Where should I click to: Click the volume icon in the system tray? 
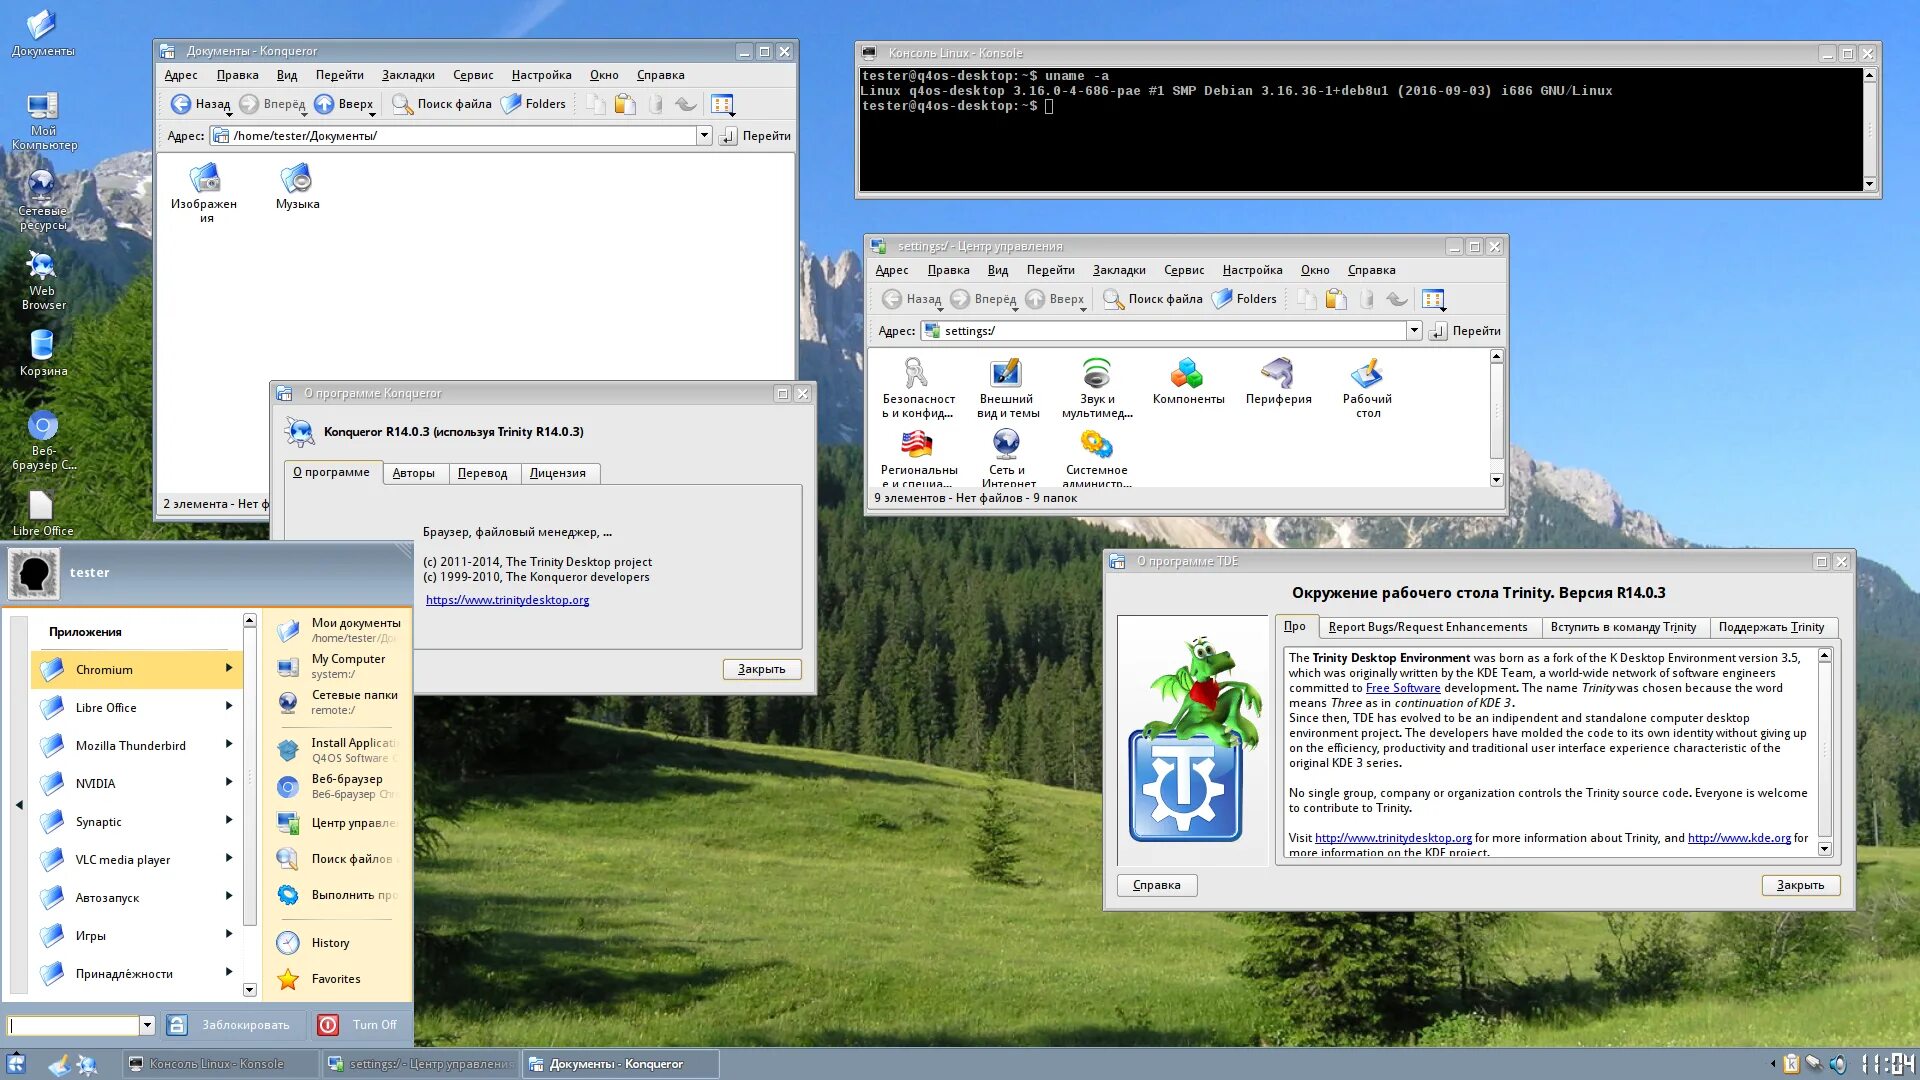point(1837,1064)
